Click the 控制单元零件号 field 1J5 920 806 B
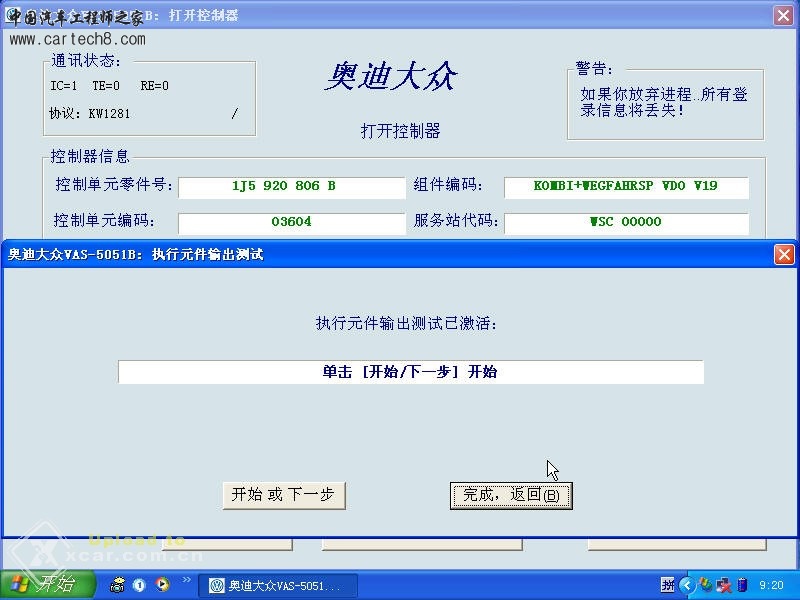 [x=291, y=187]
